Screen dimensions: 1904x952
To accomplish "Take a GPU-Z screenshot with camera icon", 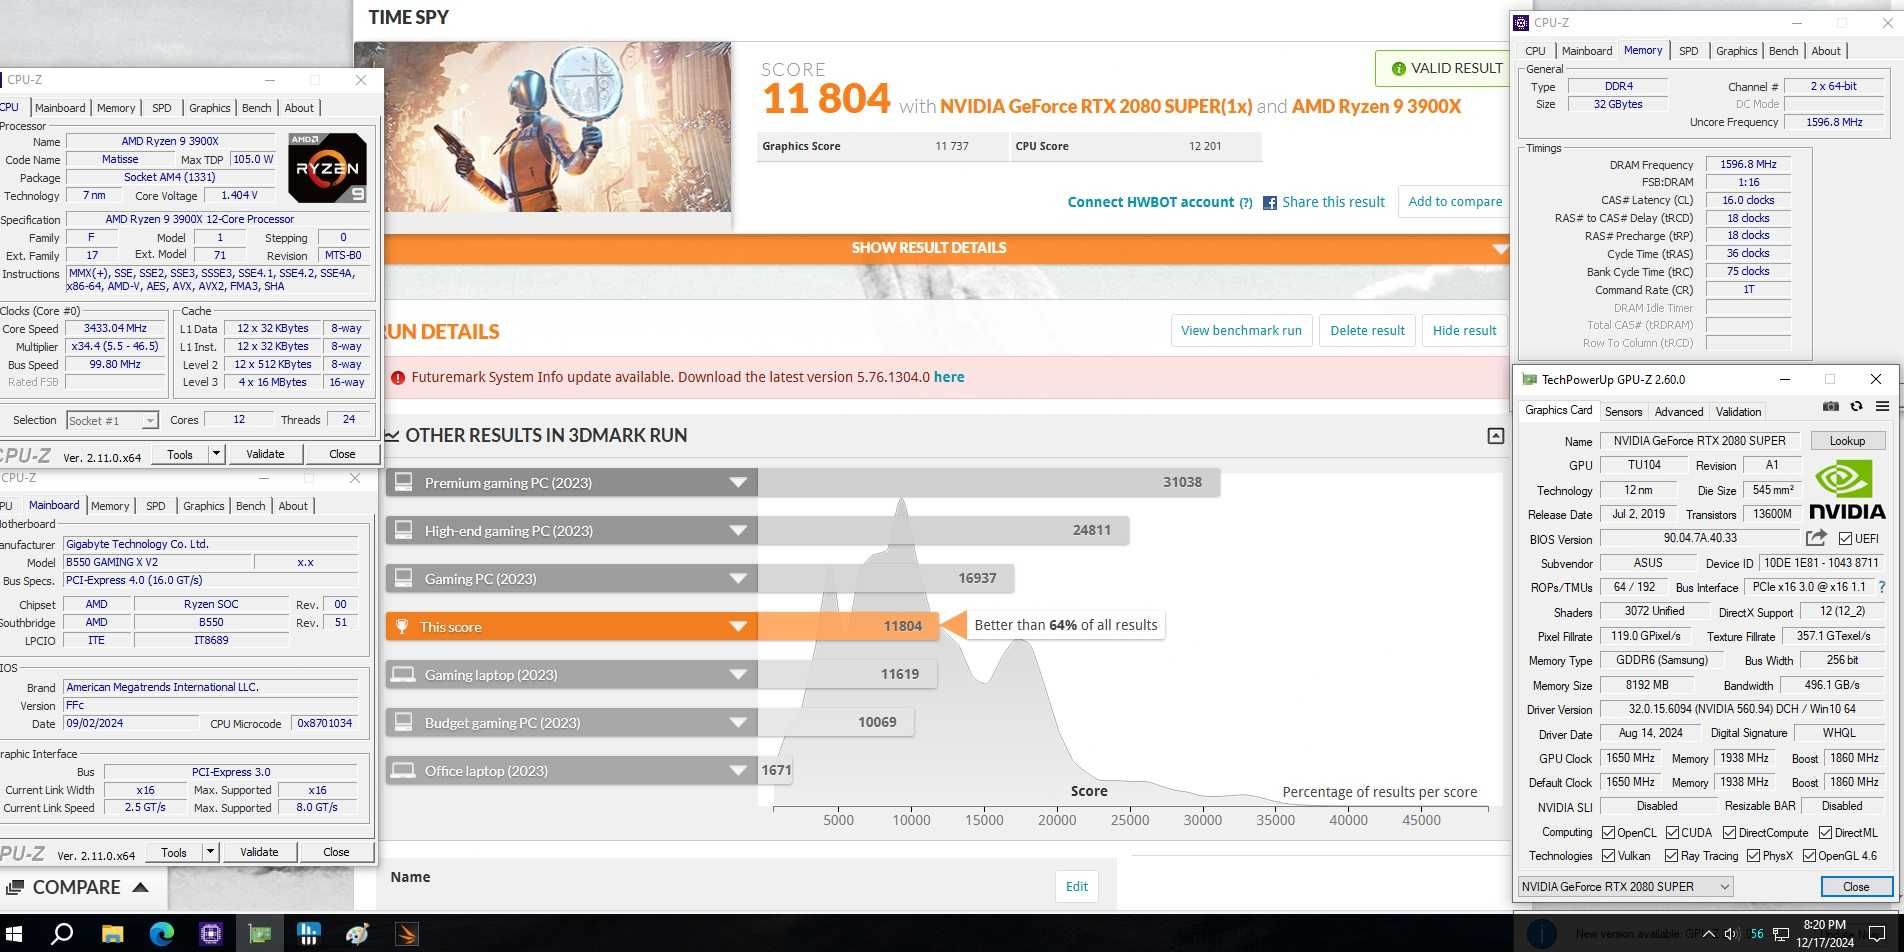I will click(x=1830, y=407).
